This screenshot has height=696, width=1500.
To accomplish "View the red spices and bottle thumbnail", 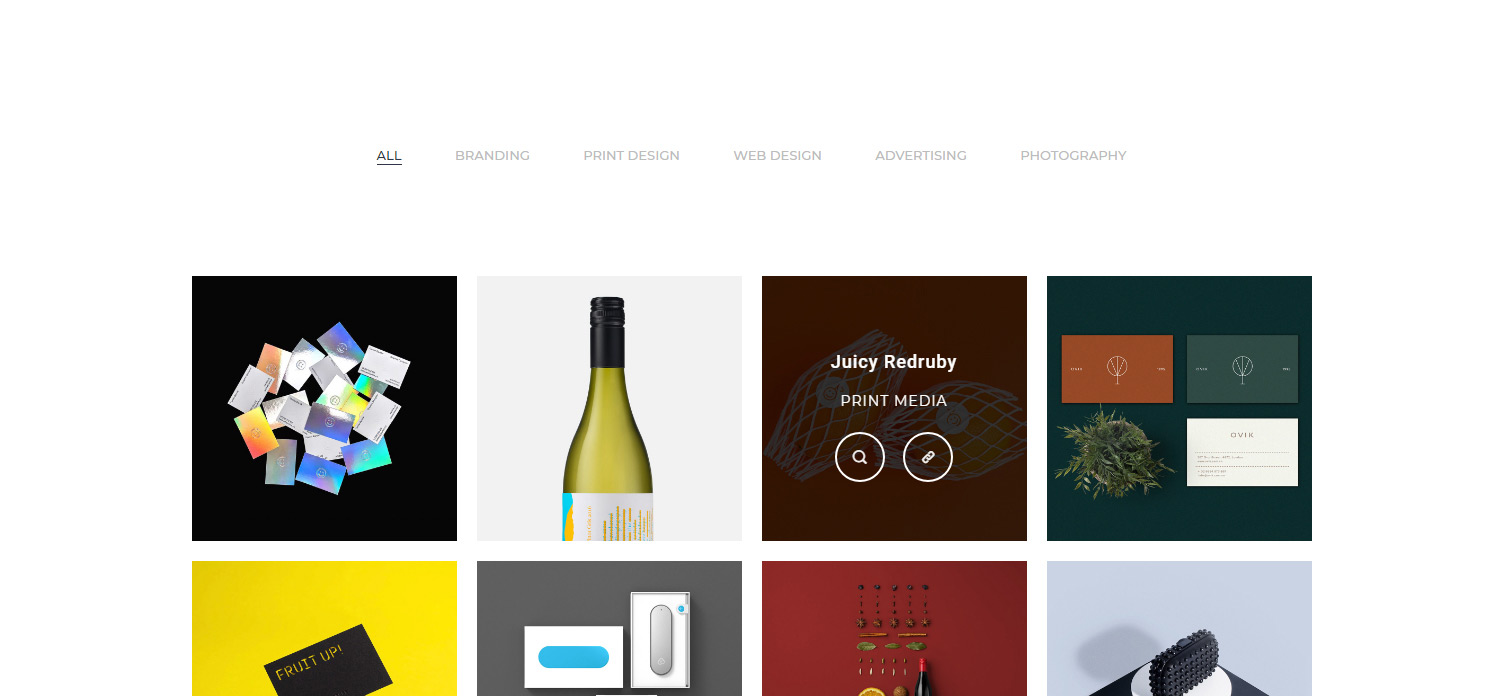I will (x=894, y=628).
